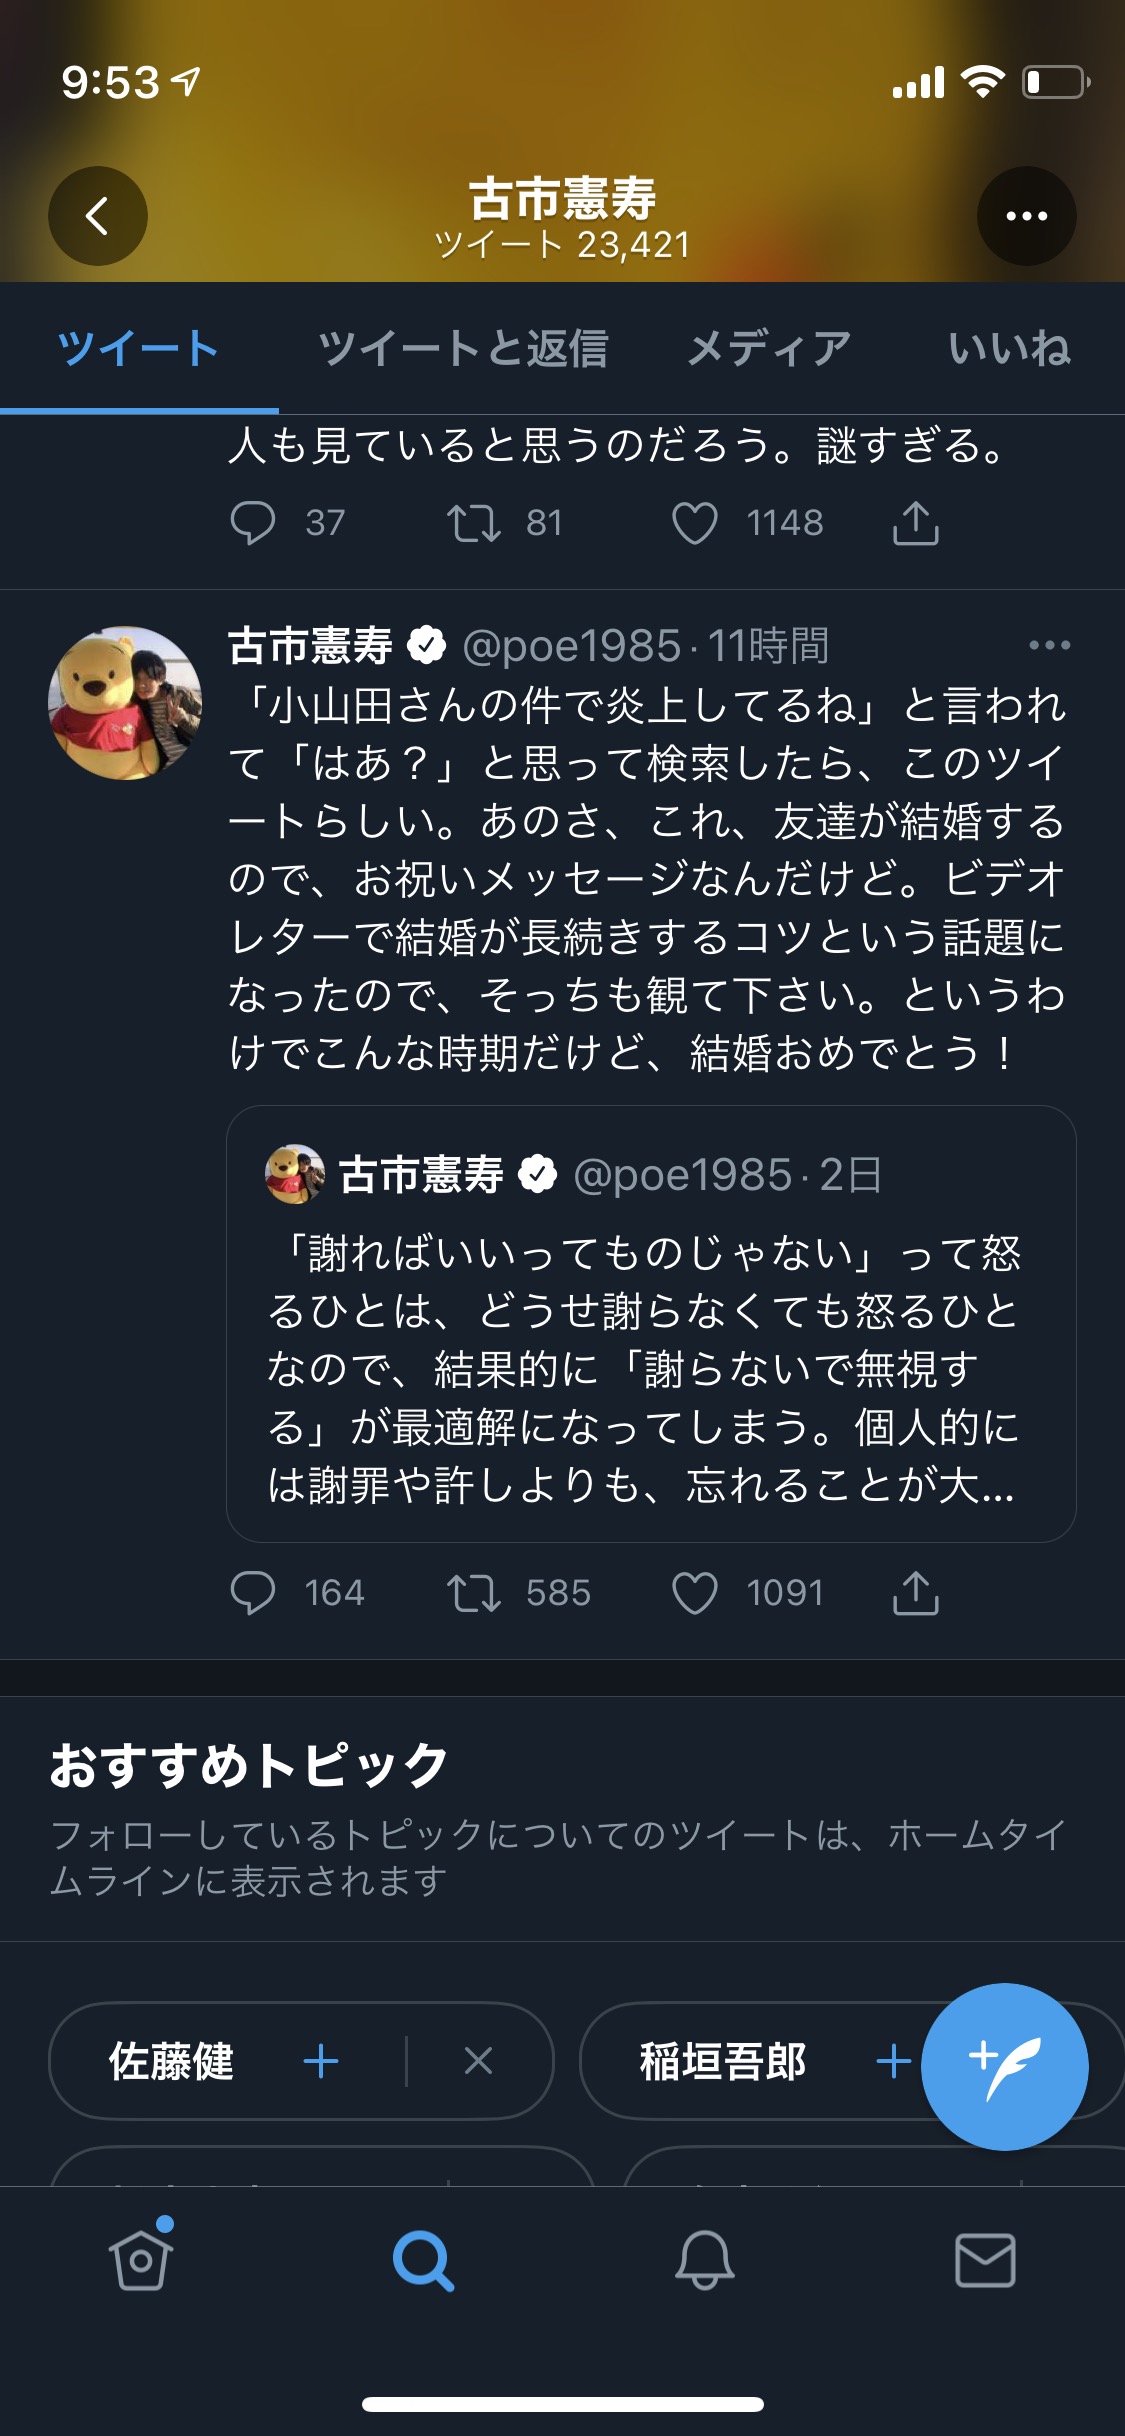Open the Notifications bell tab

point(704,2260)
